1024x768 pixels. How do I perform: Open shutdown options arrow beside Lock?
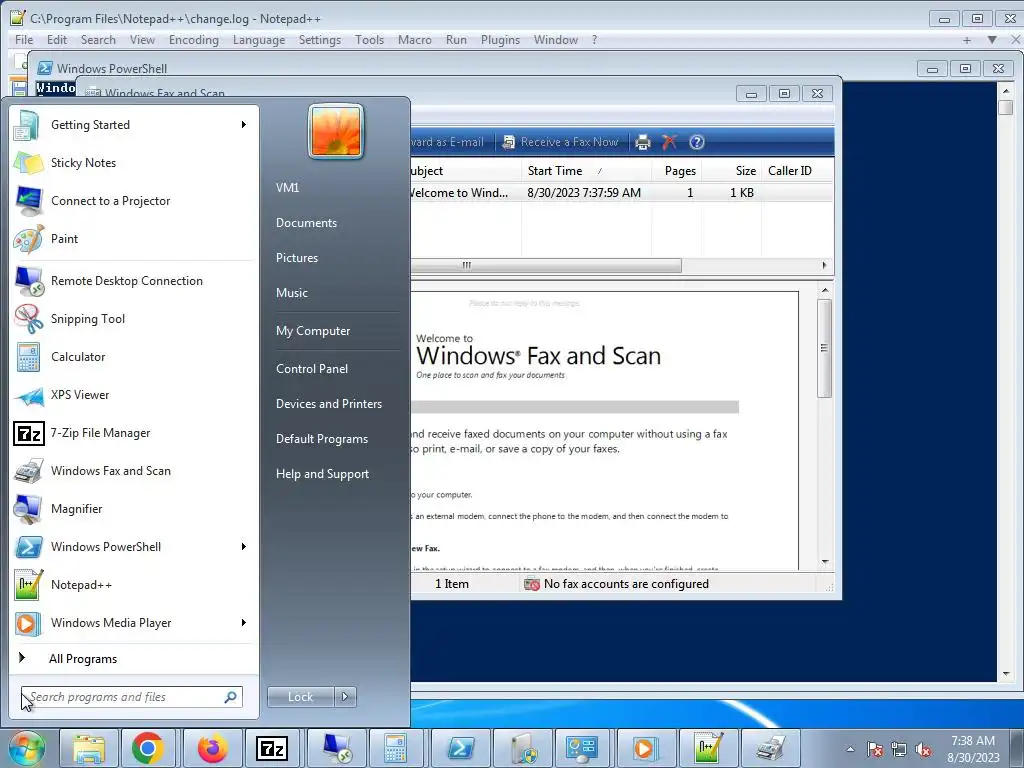(x=345, y=697)
